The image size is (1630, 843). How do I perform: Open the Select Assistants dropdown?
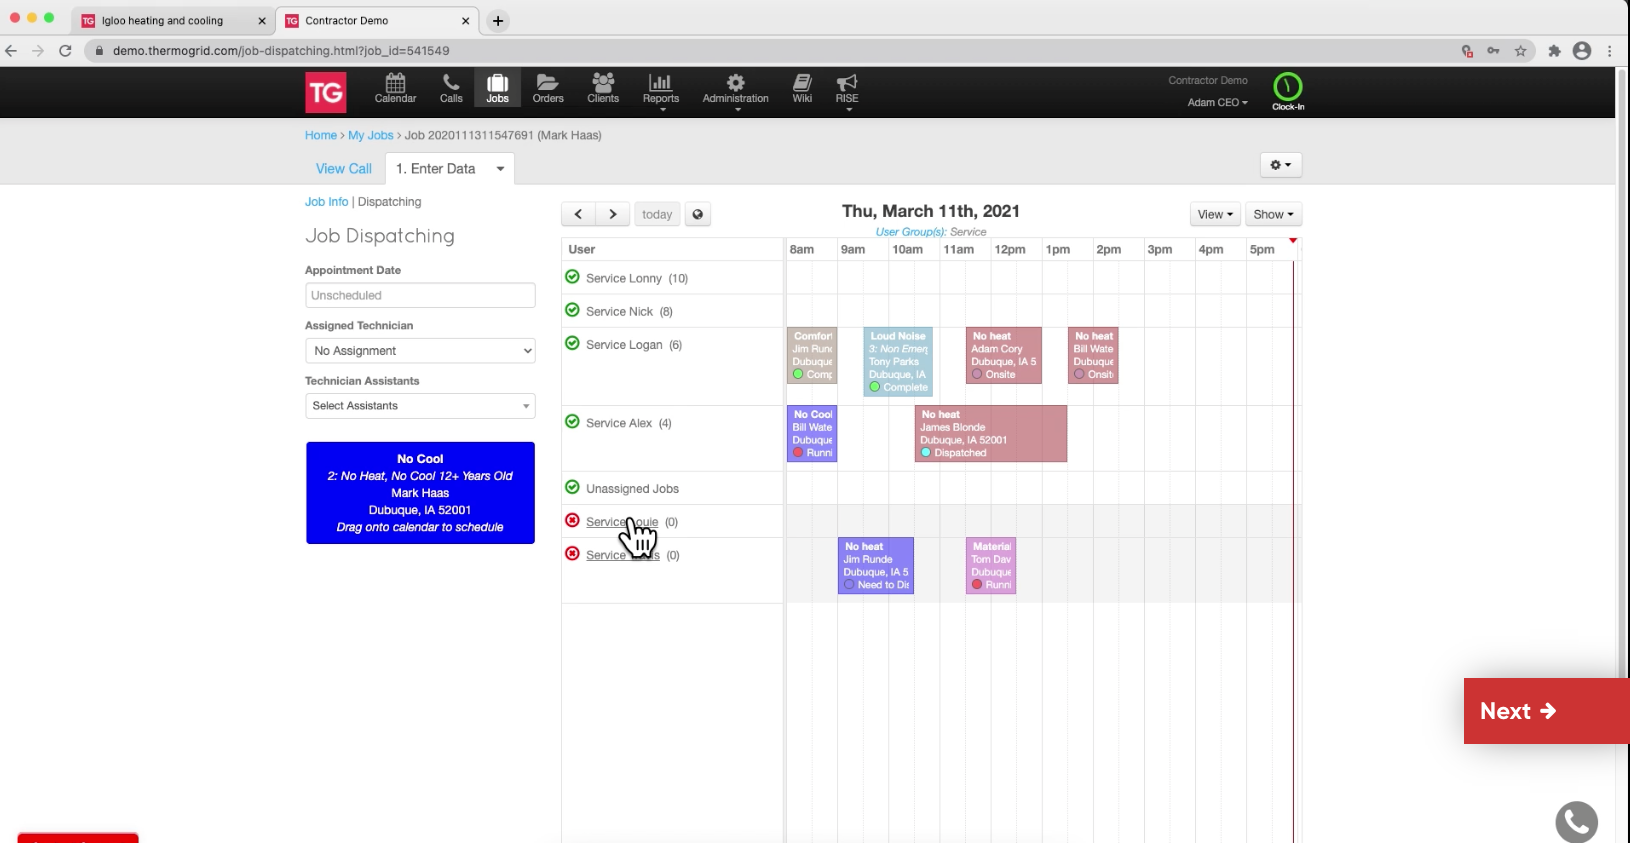click(420, 406)
